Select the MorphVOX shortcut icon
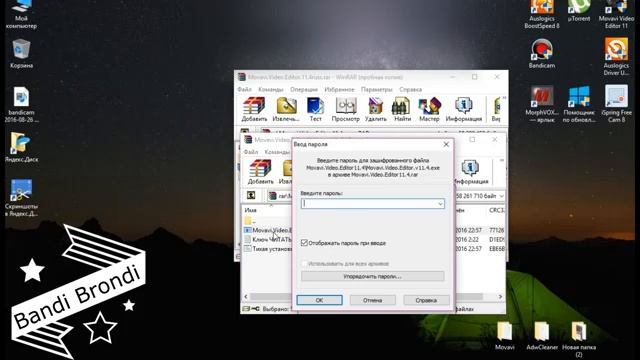640x360 pixels. (542, 104)
